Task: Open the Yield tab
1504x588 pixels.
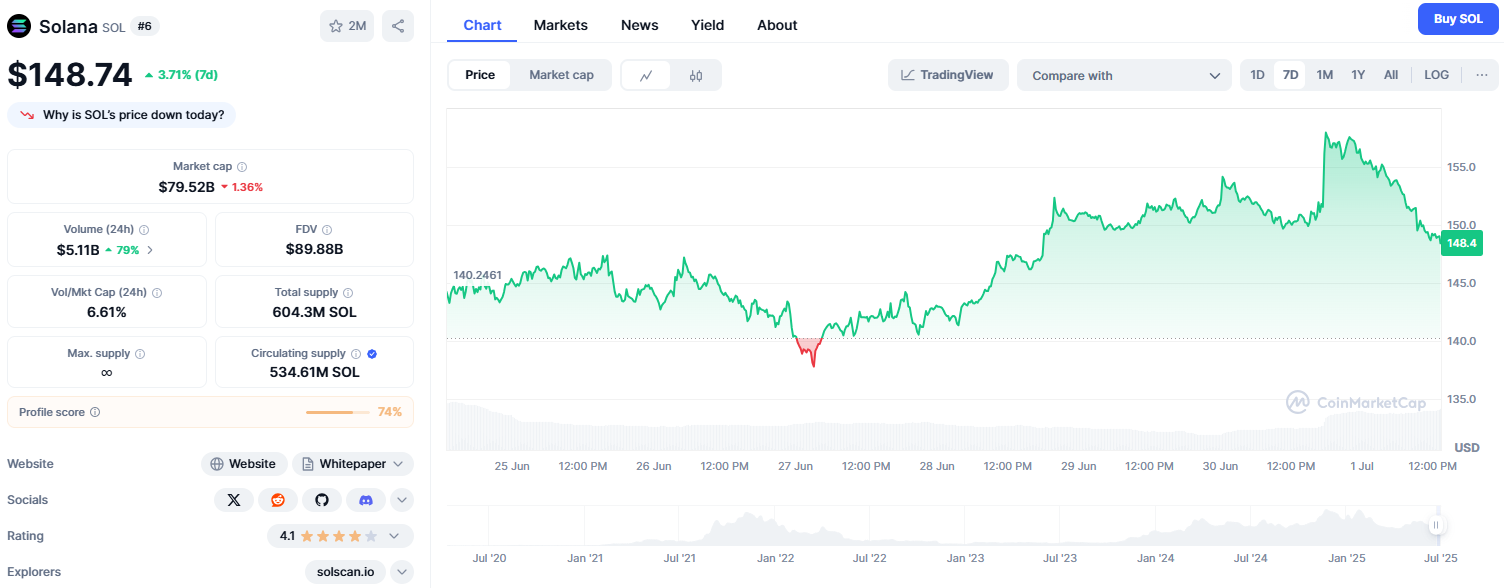Action: click(x=707, y=25)
